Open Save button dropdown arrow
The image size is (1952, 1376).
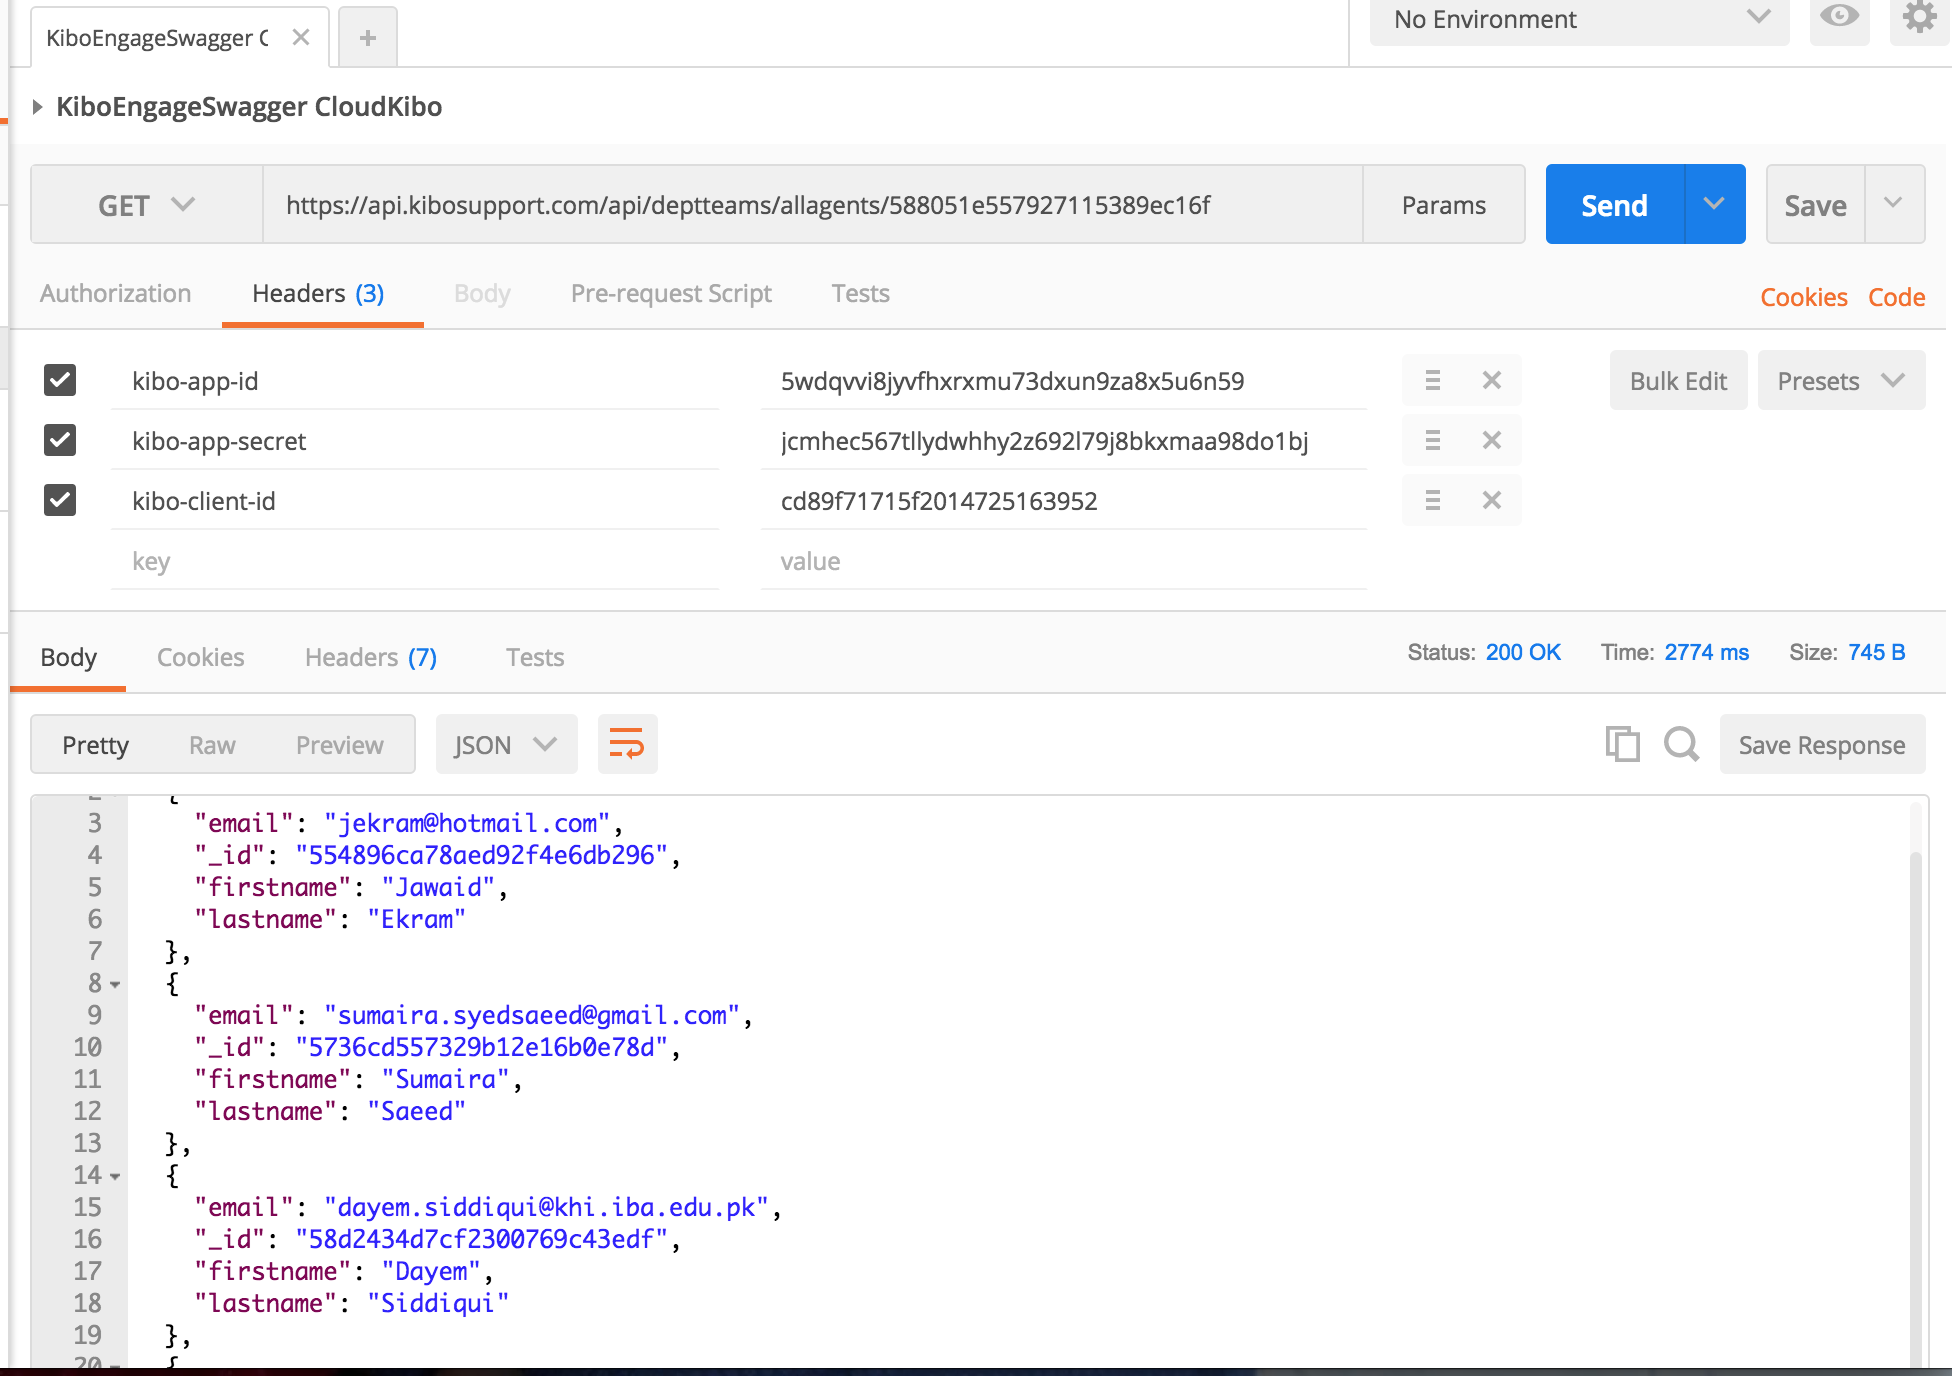[1893, 204]
